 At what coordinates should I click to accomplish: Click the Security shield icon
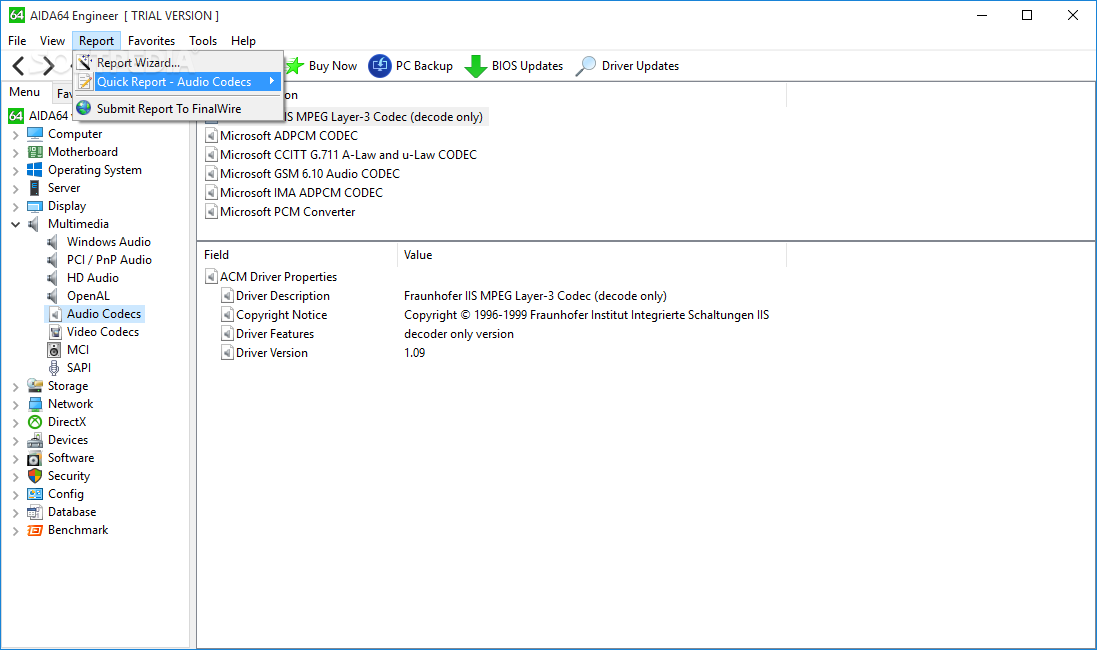35,476
